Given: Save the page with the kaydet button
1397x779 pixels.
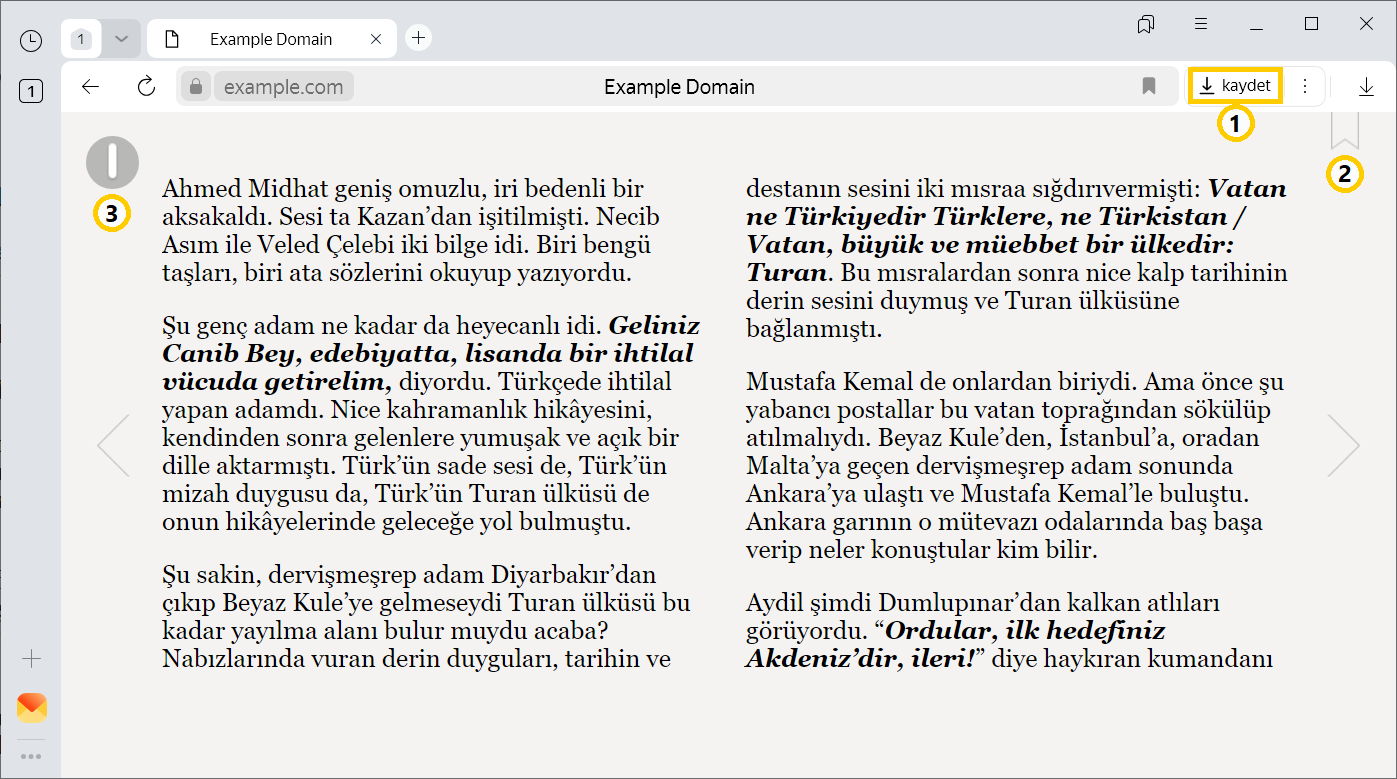Looking at the screenshot, I should tap(1235, 86).
